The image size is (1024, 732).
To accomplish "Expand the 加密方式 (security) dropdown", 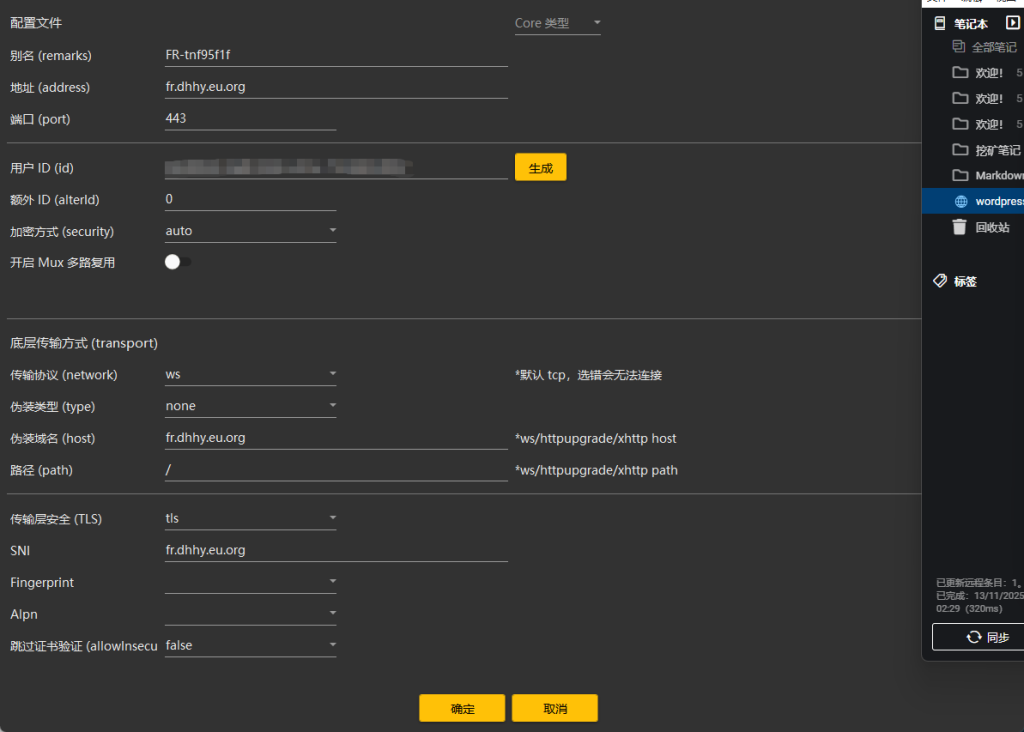I will pos(250,231).
